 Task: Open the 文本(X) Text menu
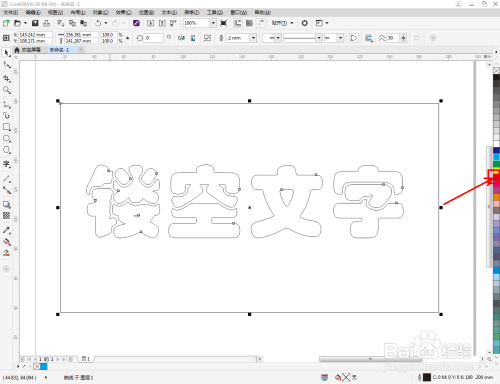tap(169, 12)
